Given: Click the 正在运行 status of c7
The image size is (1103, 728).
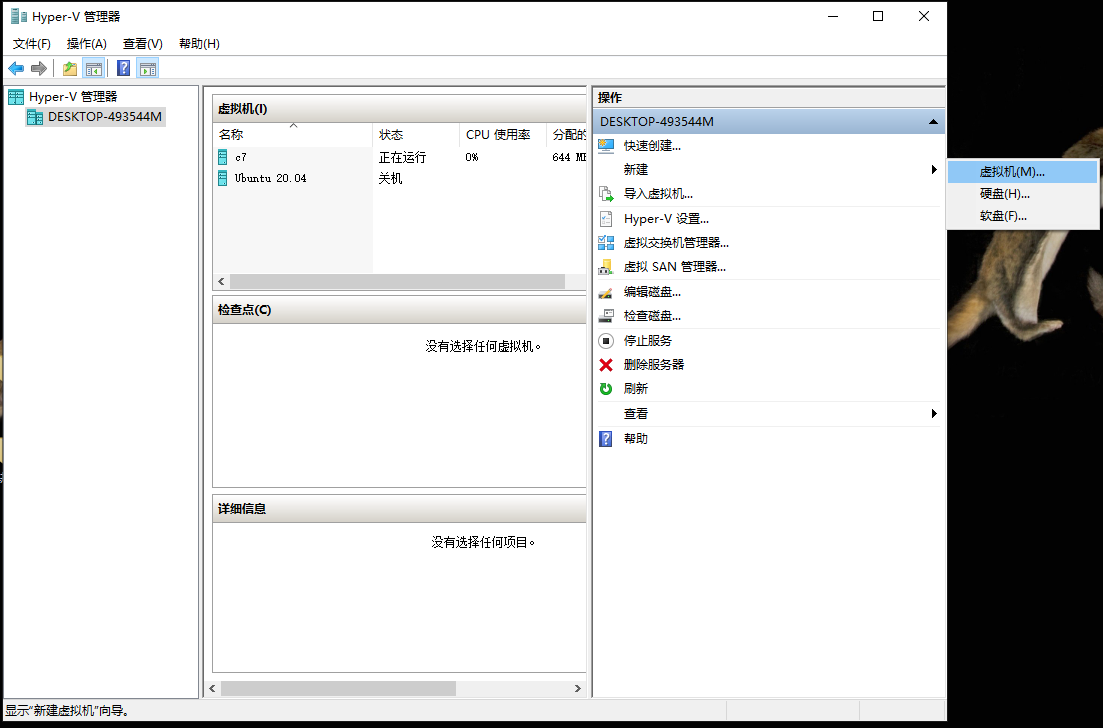Looking at the screenshot, I should point(402,158).
